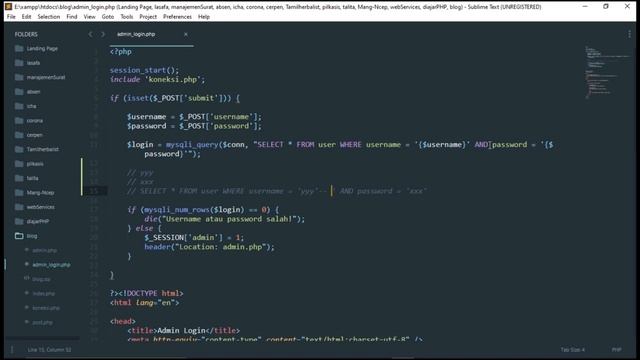The width and height of the screenshot is (640, 360).
Task: Expand the corona folder
Action: [x=29, y=121]
